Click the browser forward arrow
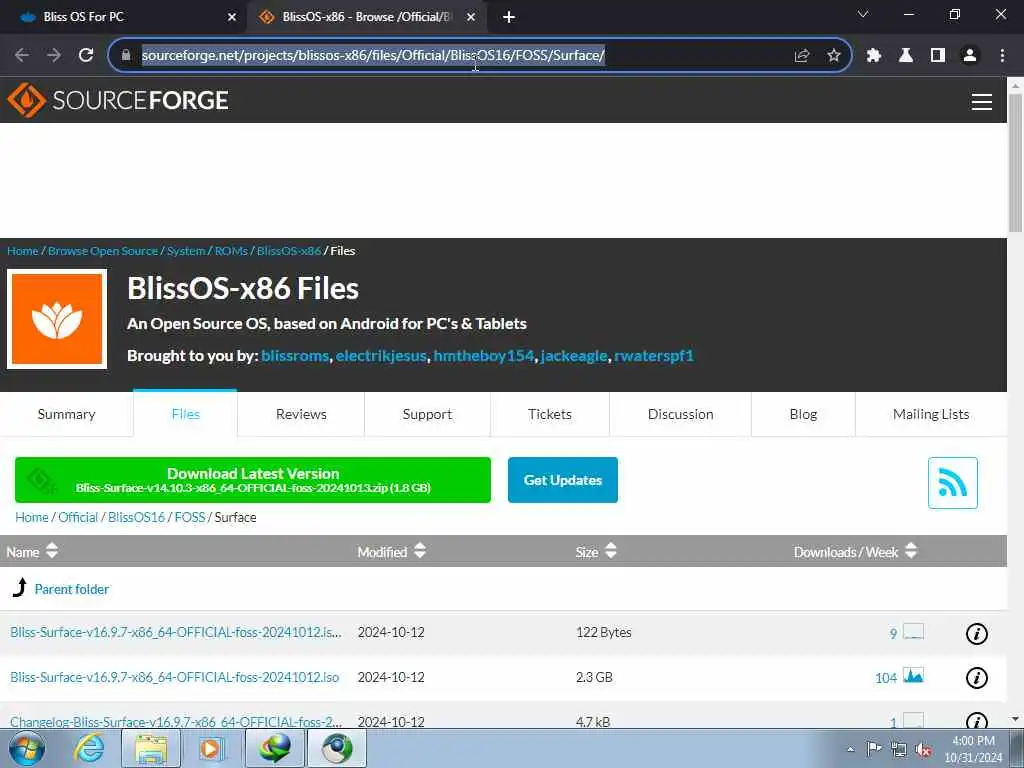Image resolution: width=1024 pixels, height=768 pixels. pos(54,55)
